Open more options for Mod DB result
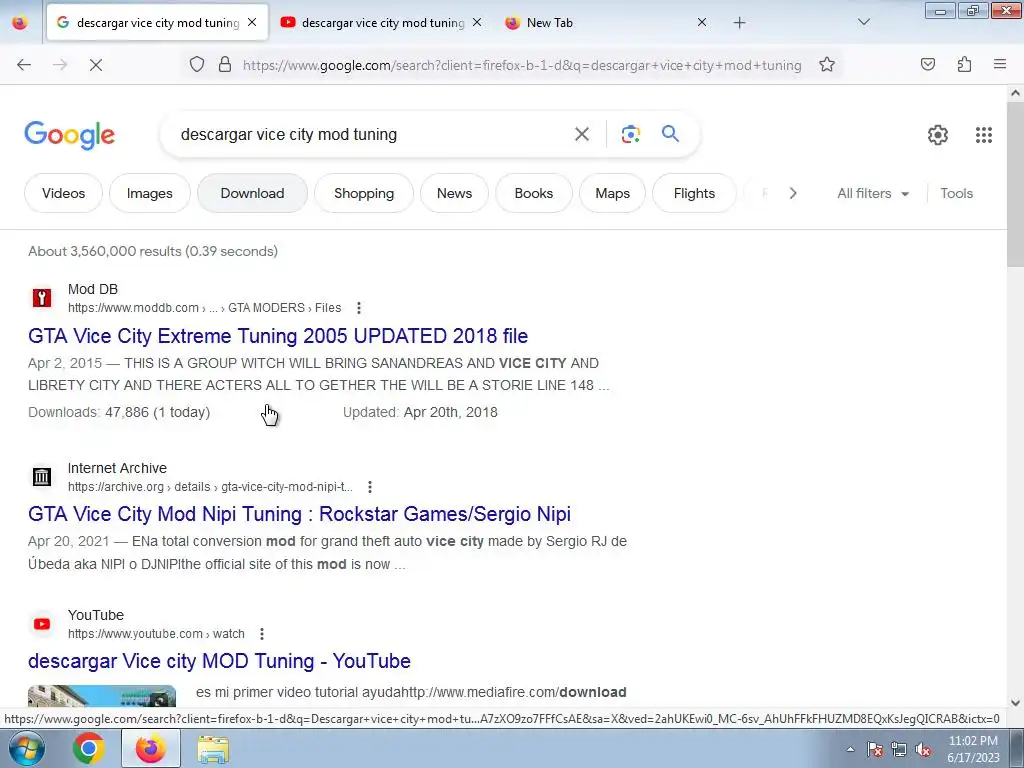Image resolution: width=1024 pixels, height=768 pixels. click(359, 308)
